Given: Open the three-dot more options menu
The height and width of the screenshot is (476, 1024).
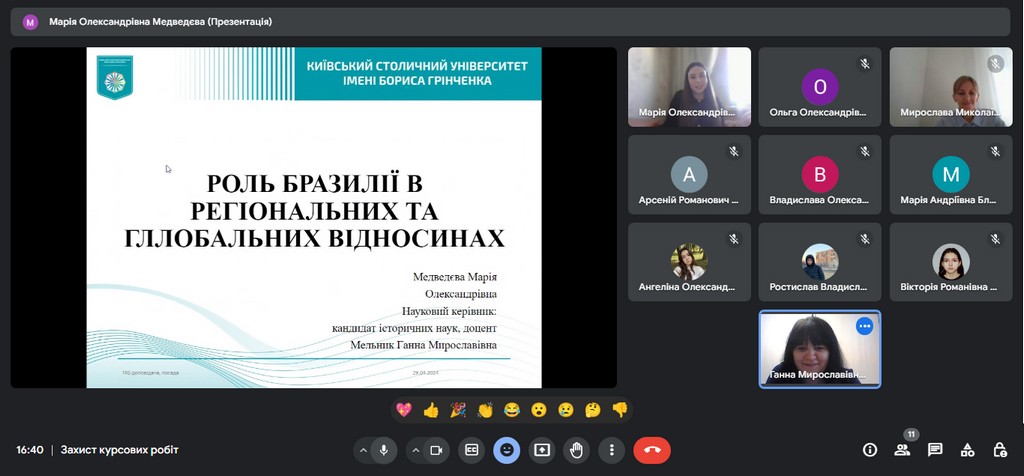Looking at the screenshot, I should click(x=611, y=450).
